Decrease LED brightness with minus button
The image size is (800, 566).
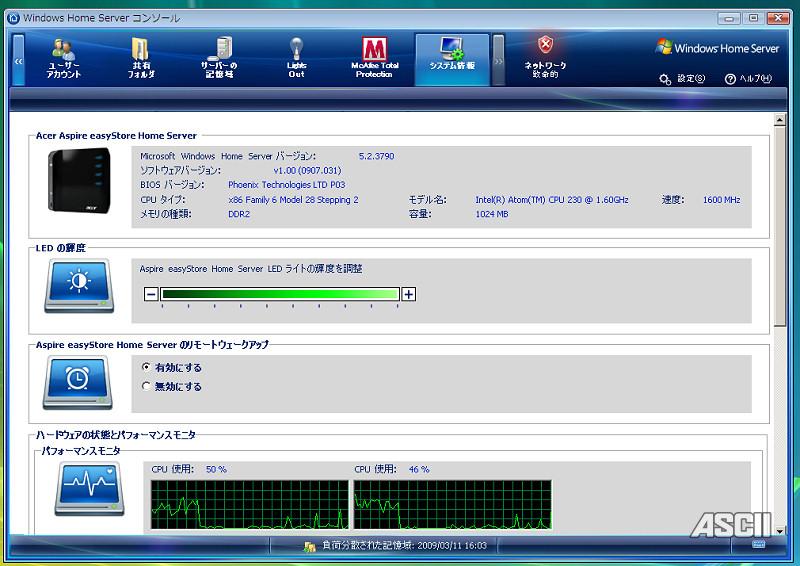pos(151,294)
